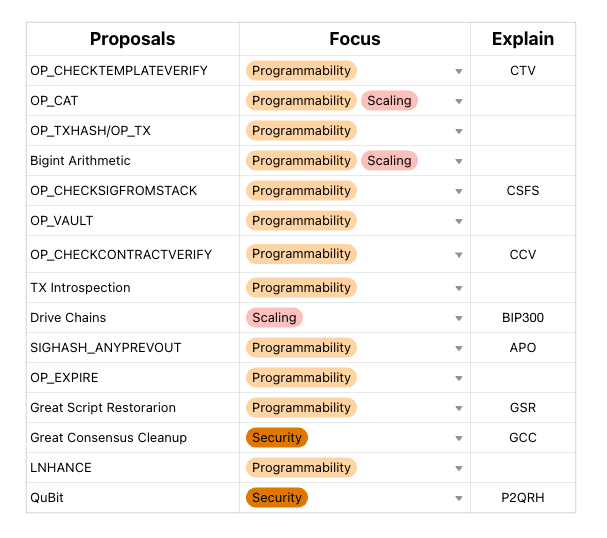Image resolution: width=607 pixels, height=538 pixels.
Task: Select the TX Introspection proposal cell
Action: click(132, 288)
